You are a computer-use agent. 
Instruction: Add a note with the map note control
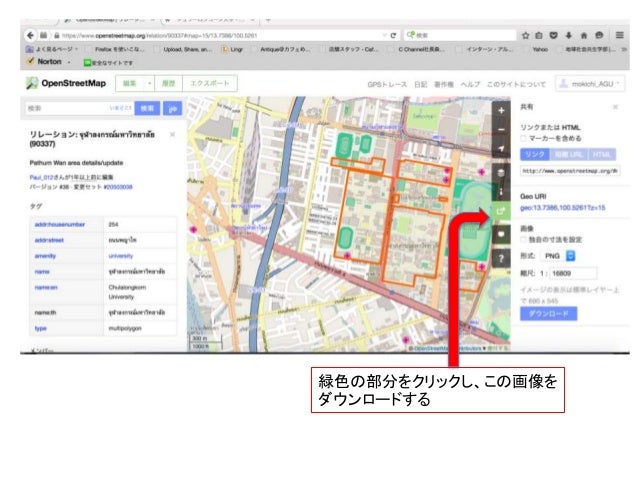click(501, 234)
